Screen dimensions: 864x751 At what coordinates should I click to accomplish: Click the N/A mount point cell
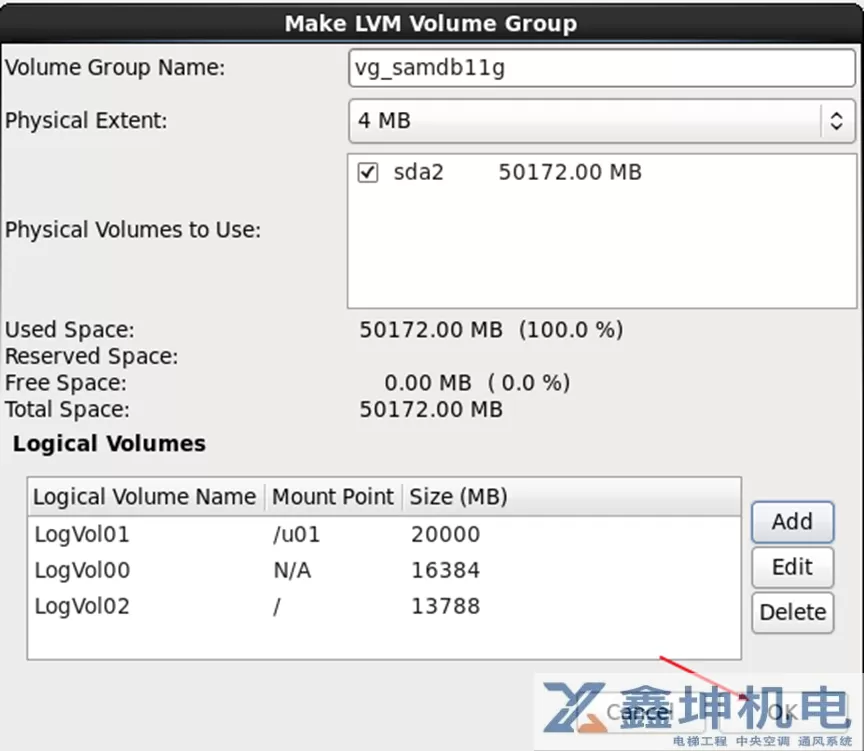[x=292, y=570]
